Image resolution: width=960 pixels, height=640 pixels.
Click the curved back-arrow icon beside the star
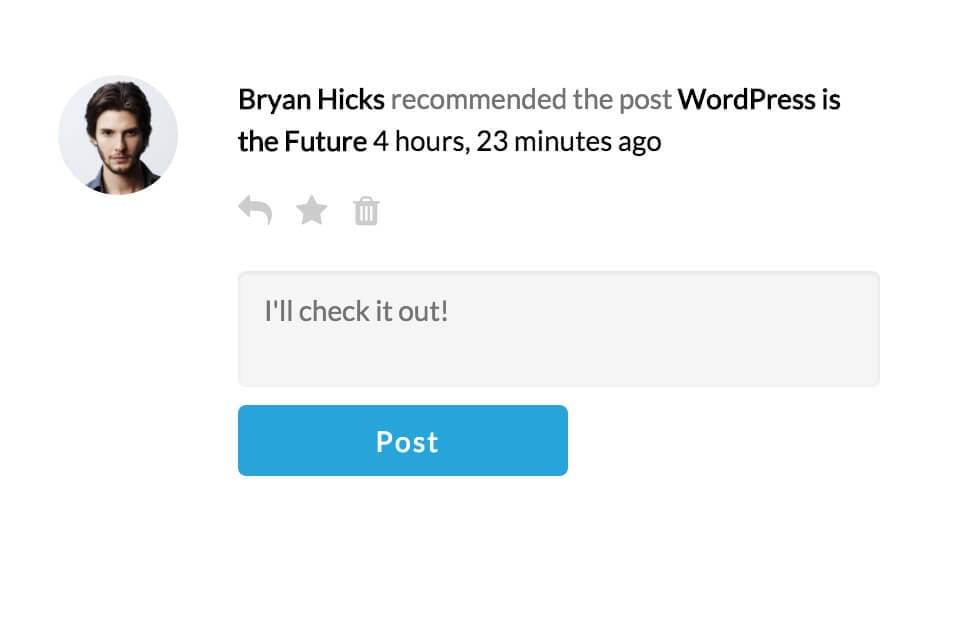(255, 210)
